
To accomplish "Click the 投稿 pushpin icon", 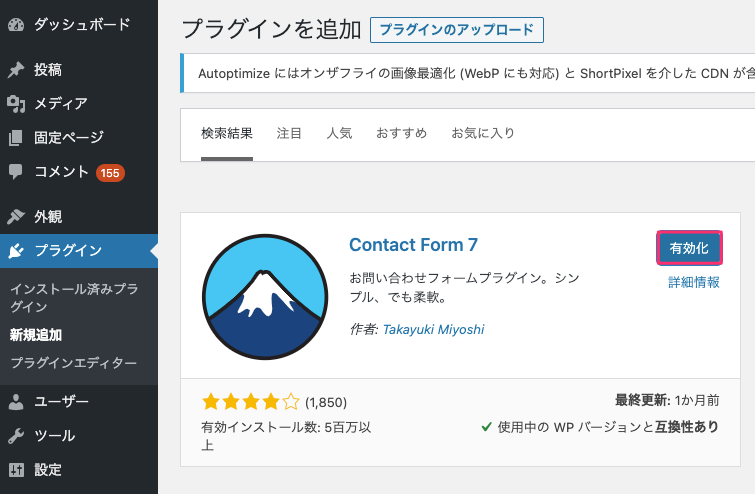I will (x=16, y=70).
